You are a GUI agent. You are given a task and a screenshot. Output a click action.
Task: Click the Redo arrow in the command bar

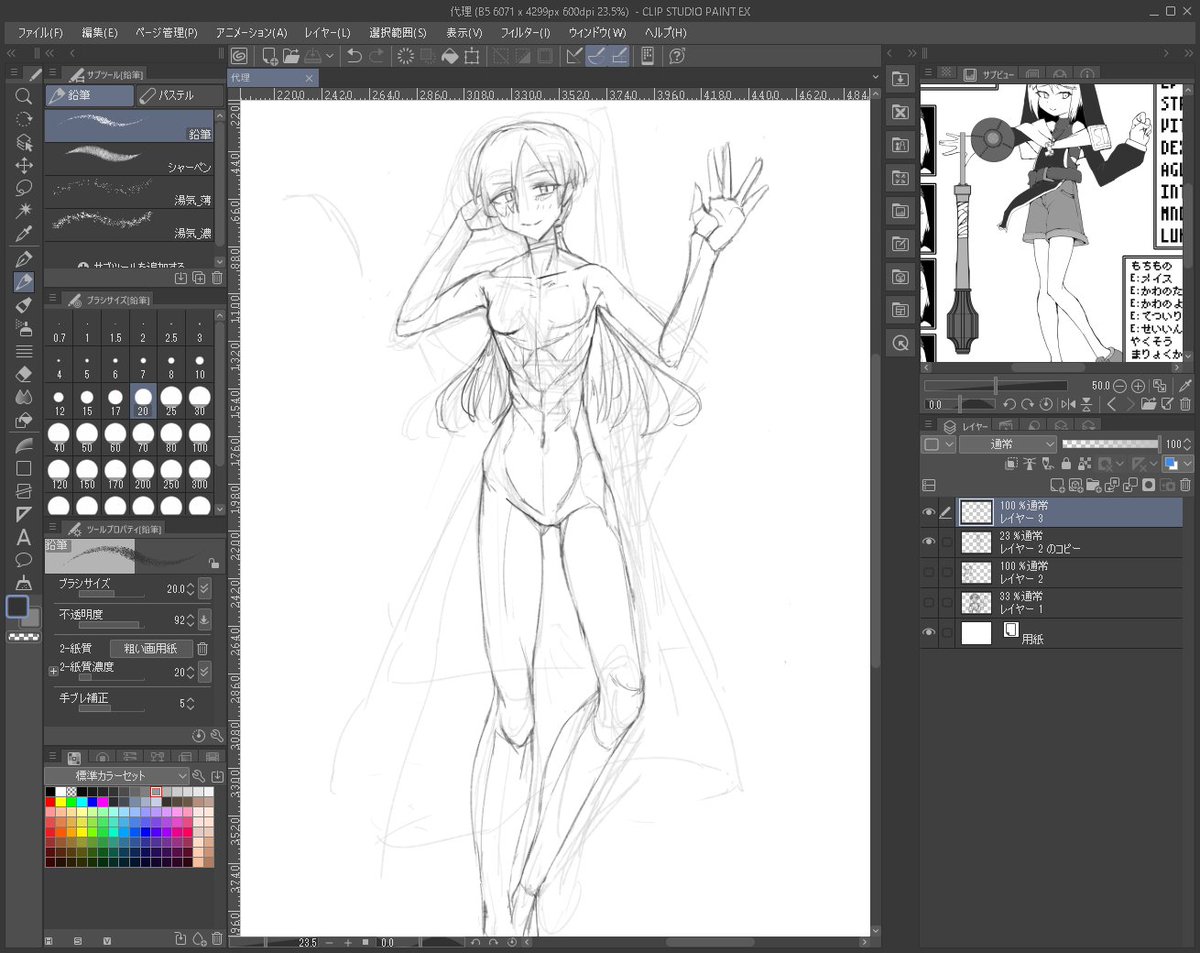pos(376,56)
